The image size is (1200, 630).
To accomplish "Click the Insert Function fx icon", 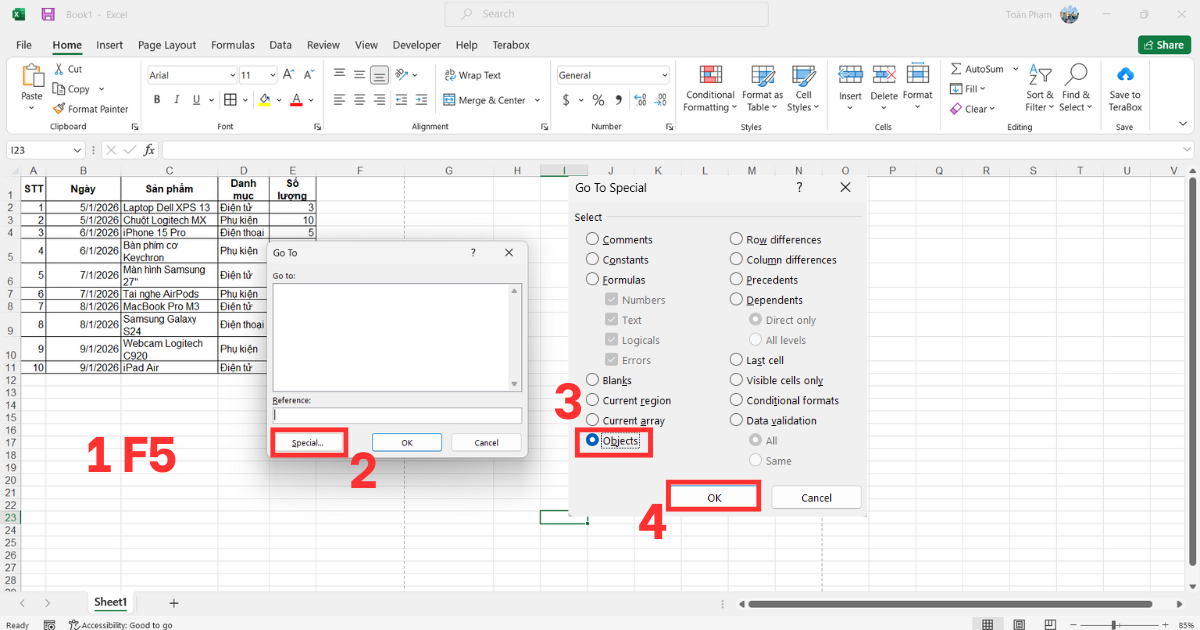I will click(149, 149).
